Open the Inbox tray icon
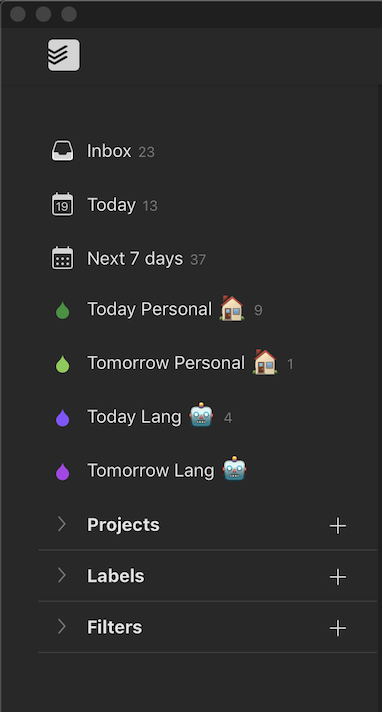The image size is (382, 712). (62, 151)
